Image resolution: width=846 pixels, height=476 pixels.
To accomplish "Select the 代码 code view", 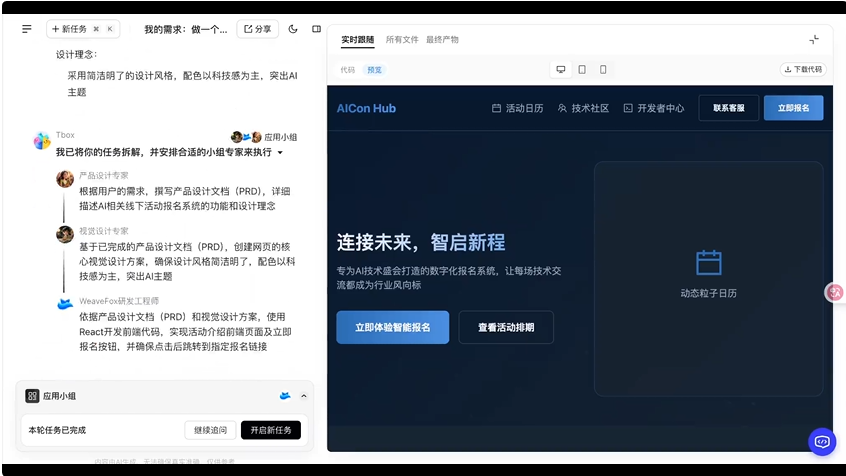I will pyautogui.click(x=347, y=70).
